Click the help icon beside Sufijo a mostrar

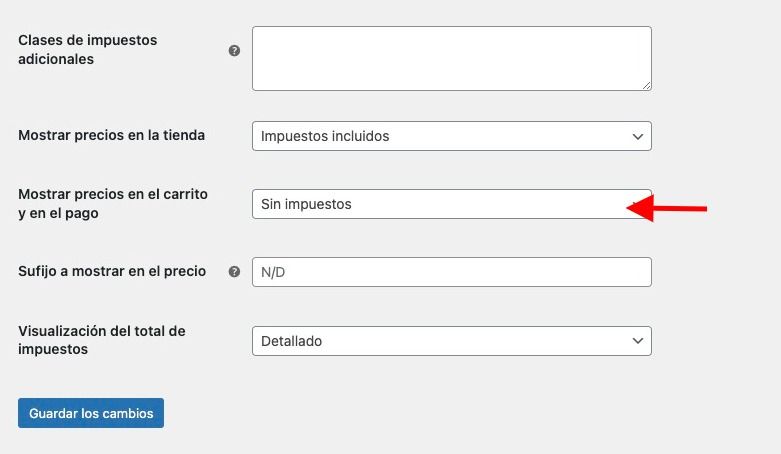[234, 272]
